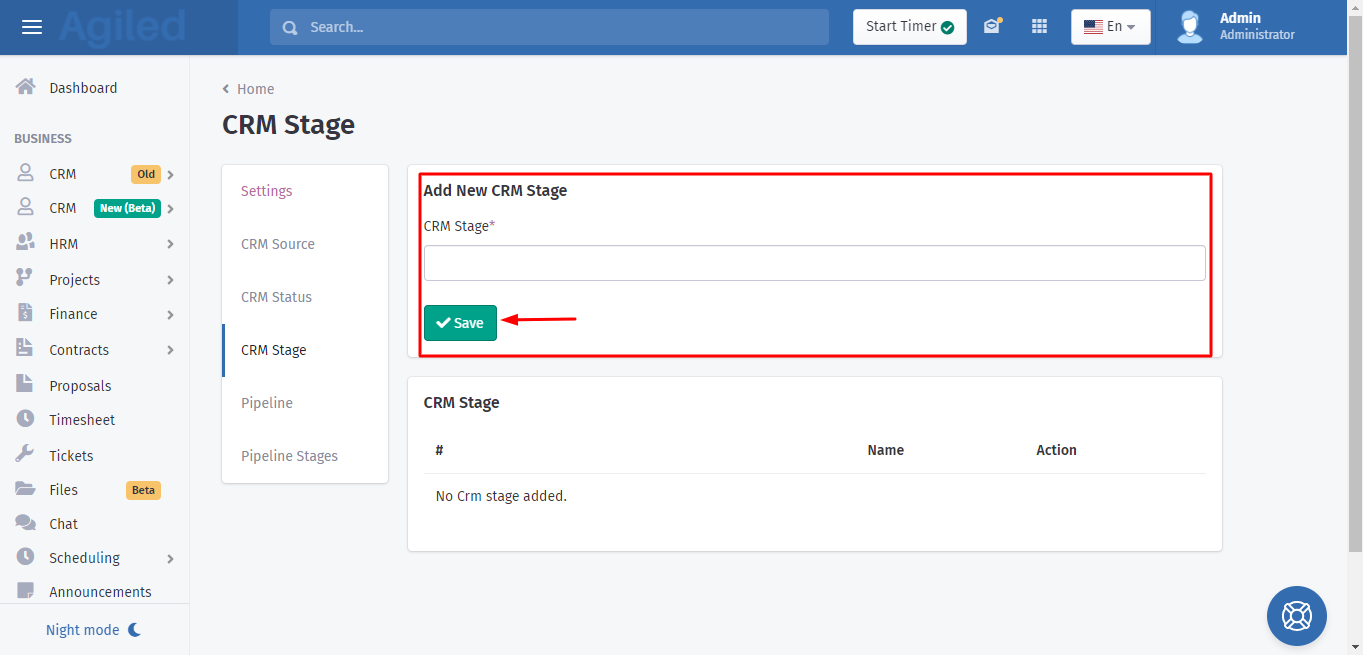Click the Tickets wrench icon
The image size is (1363, 655).
pyautogui.click(x=26, y=455)
